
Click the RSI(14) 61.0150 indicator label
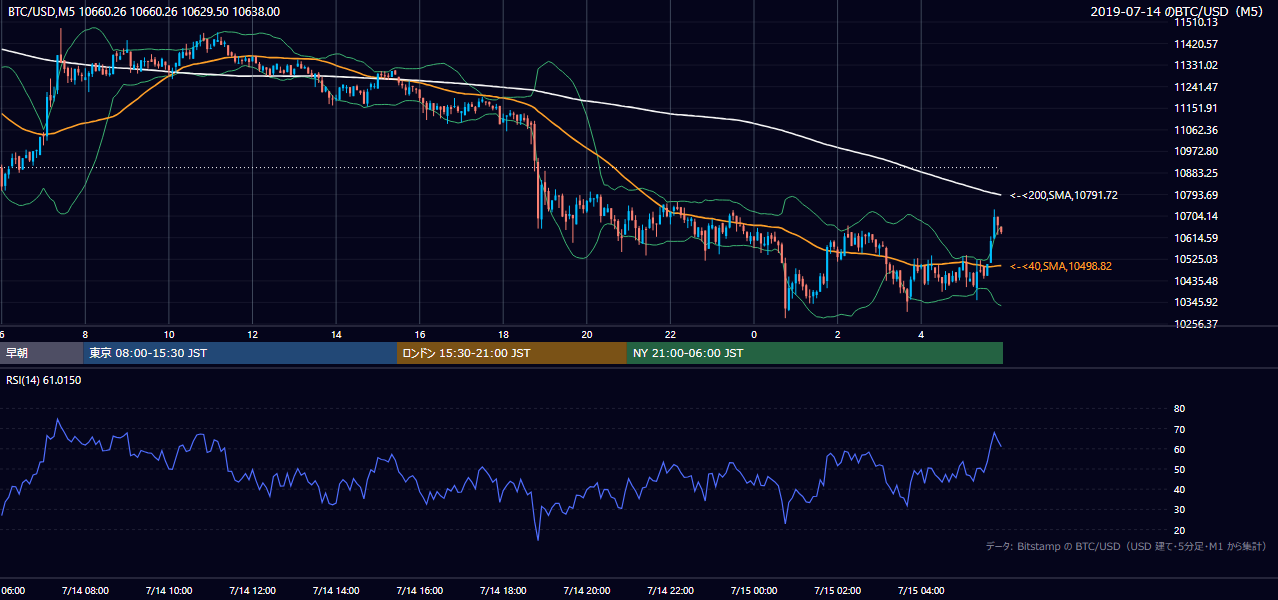44,380
